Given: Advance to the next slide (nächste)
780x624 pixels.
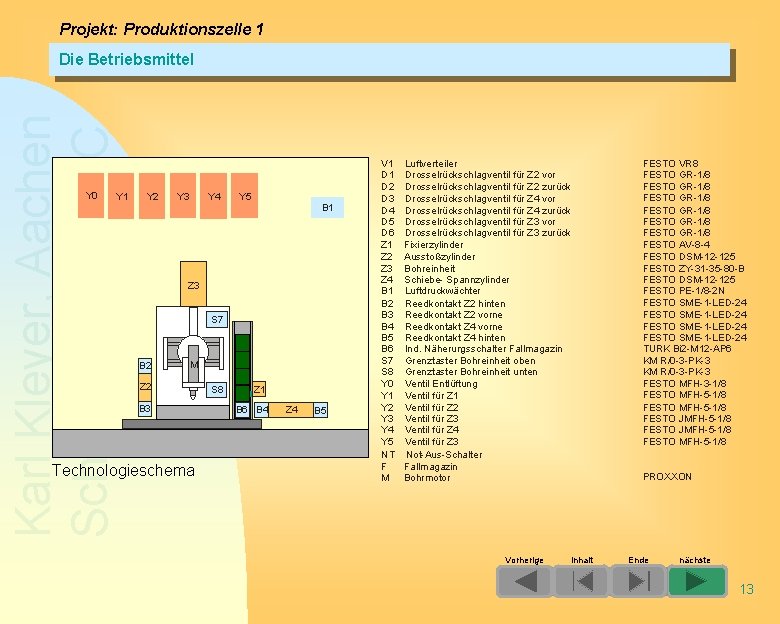Looking at the screenshot, I should click(x=696, y=581).
